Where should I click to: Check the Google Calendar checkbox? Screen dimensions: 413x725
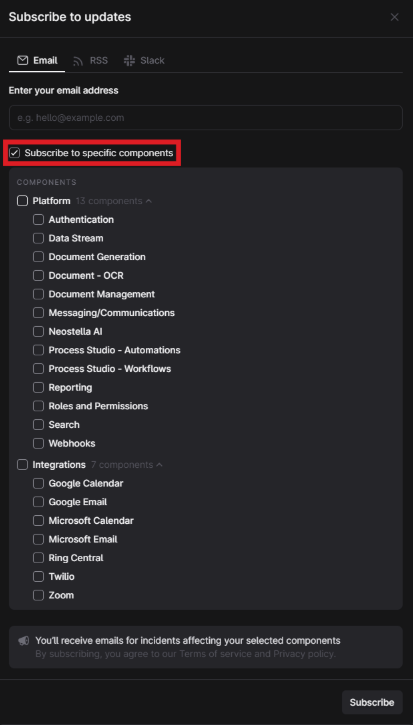tap(38, 483)
